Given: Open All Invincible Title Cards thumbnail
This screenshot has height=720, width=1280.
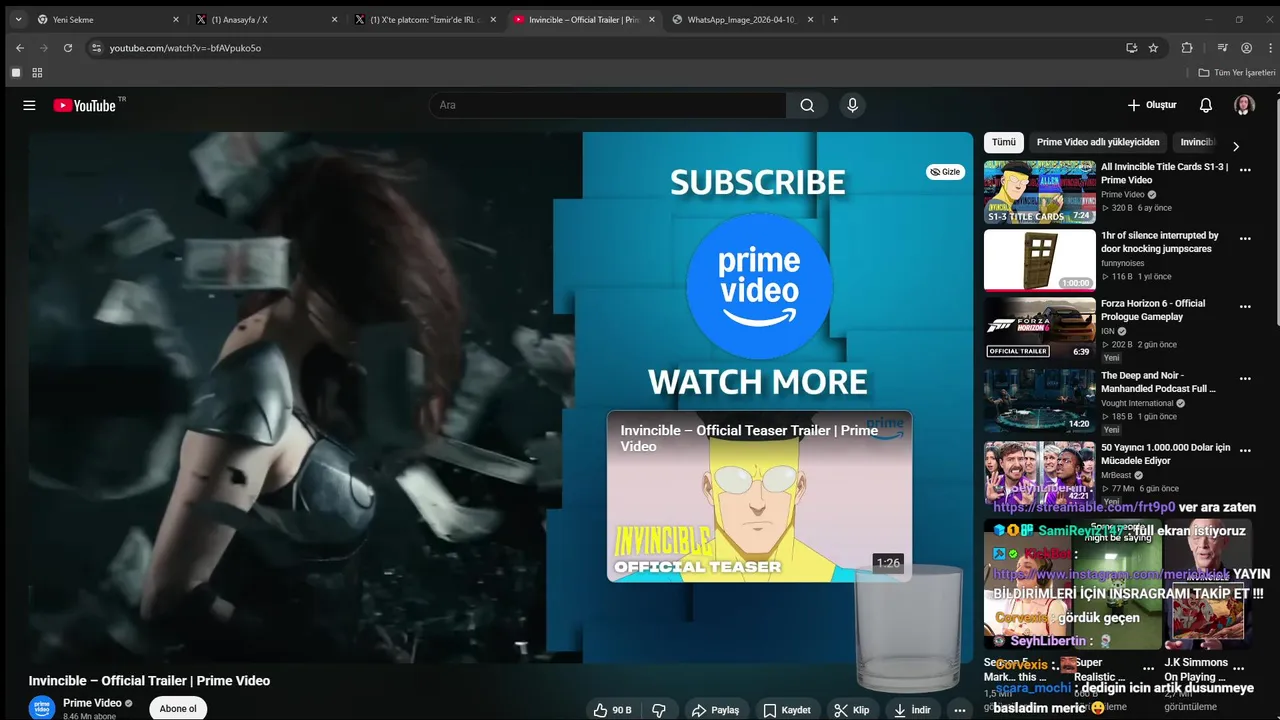Looking at the screenshot, I should [x=1040, y=192].
